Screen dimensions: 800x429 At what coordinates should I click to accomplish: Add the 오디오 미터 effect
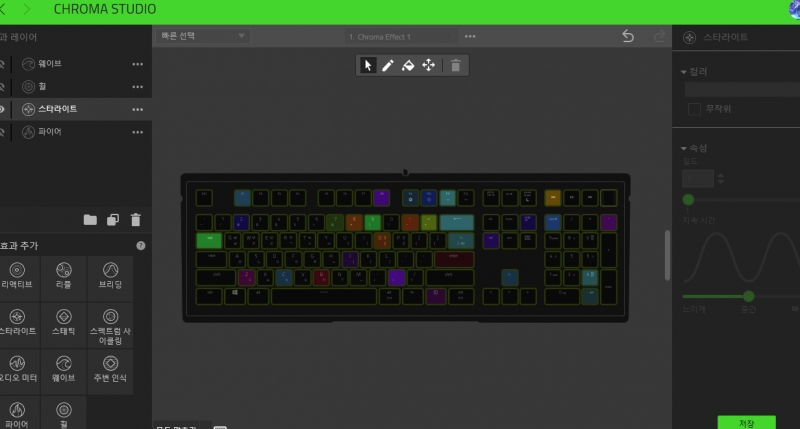pos(17,369)
